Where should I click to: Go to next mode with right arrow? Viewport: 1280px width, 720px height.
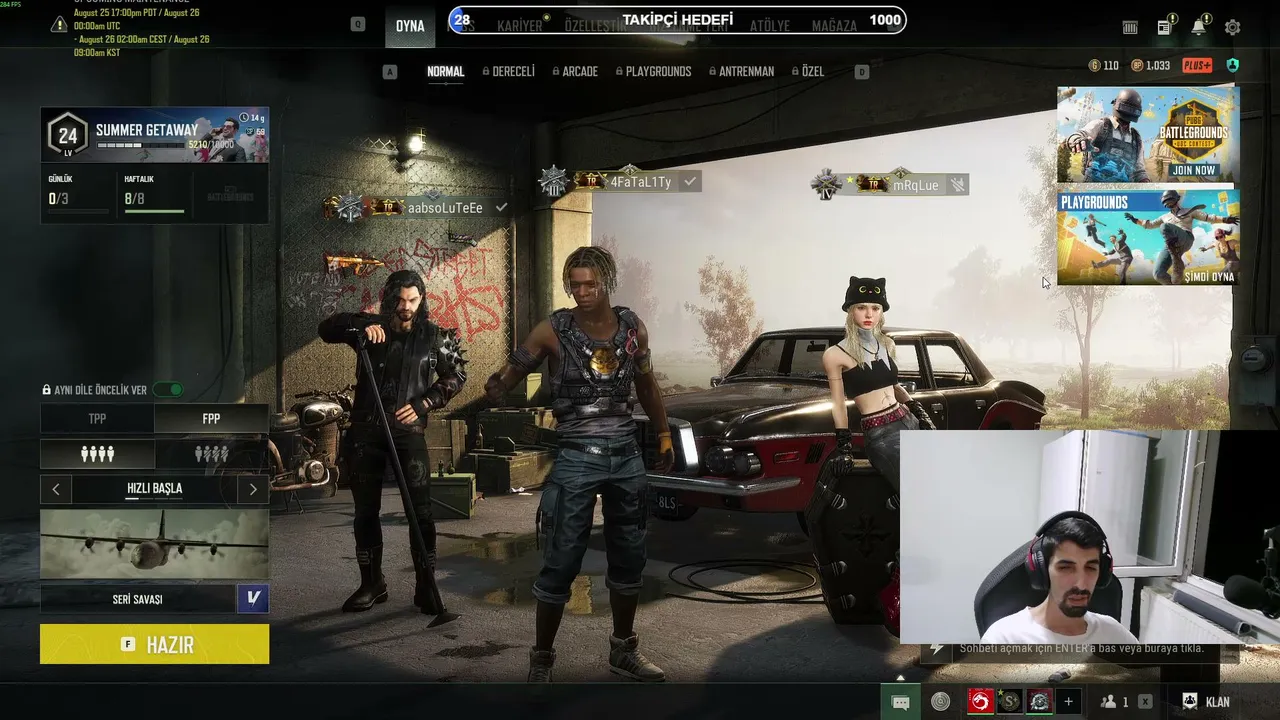253,489
